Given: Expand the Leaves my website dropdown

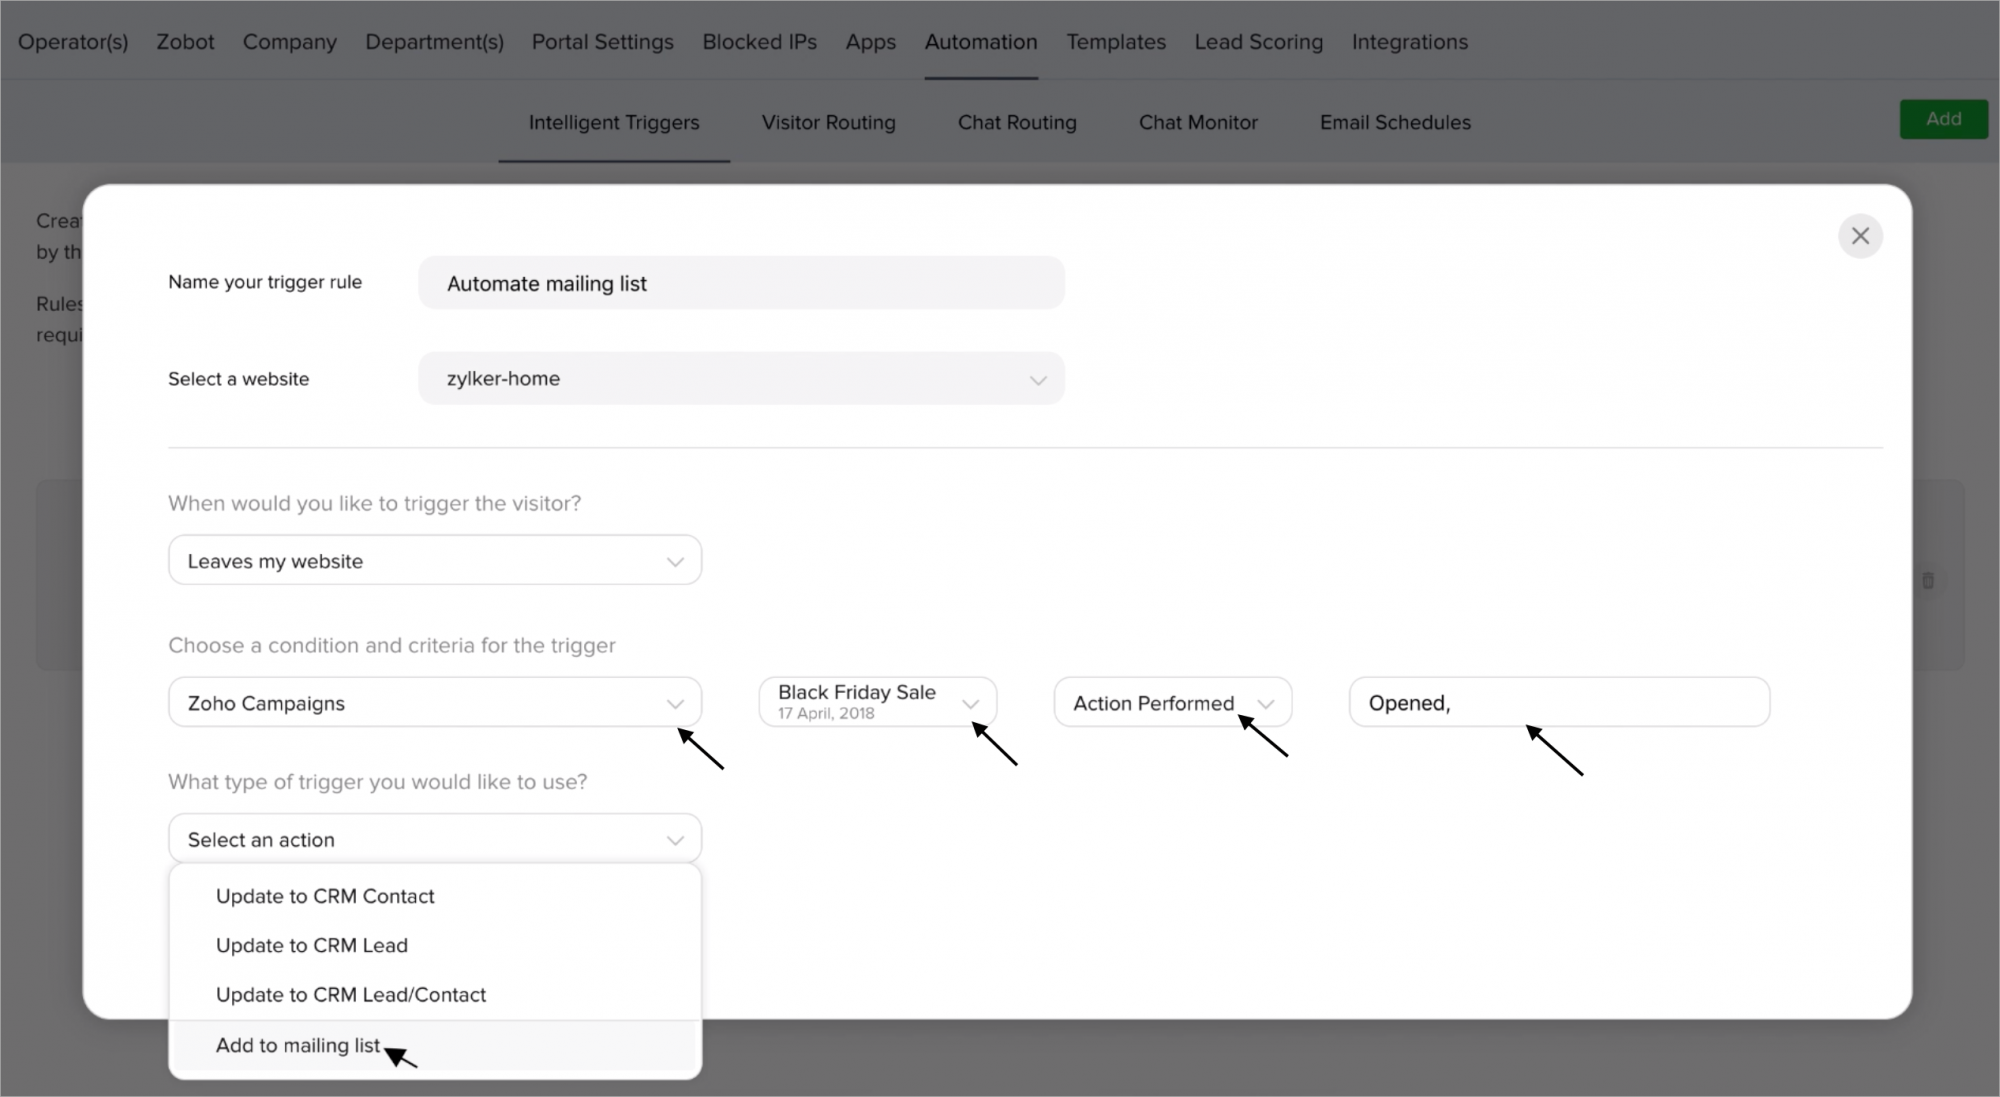Looking at the screenshot, I should (x=435, y=561).
